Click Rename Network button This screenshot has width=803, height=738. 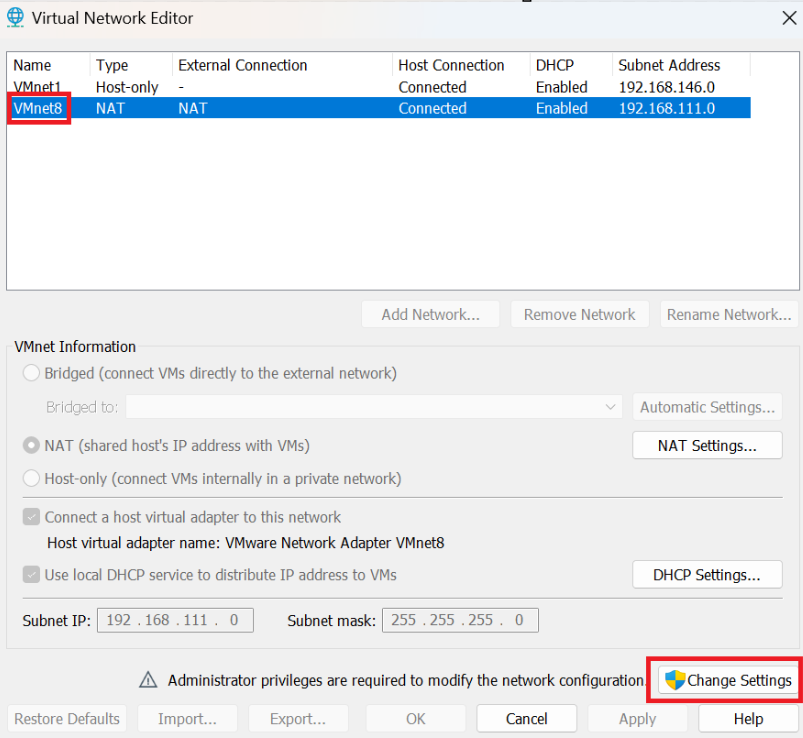coord(729,314)
